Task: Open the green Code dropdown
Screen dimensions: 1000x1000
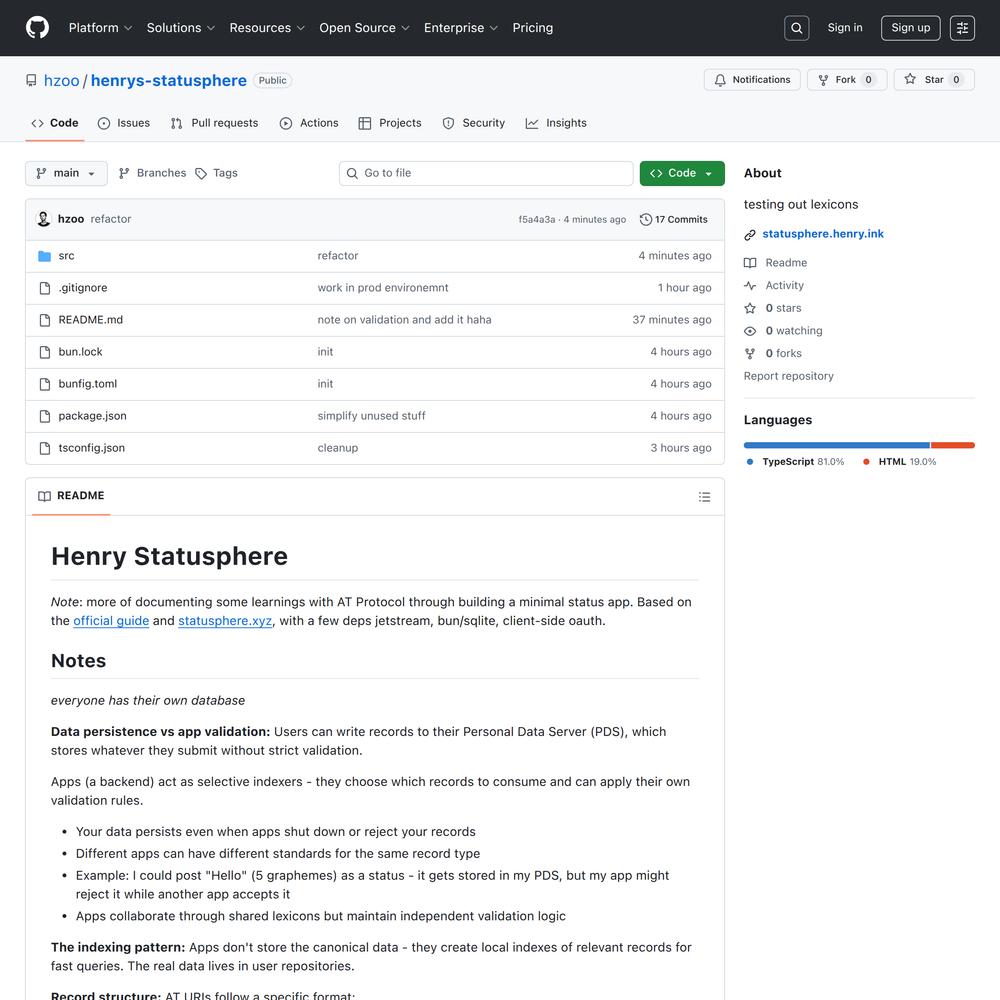Action: [682, 173]
